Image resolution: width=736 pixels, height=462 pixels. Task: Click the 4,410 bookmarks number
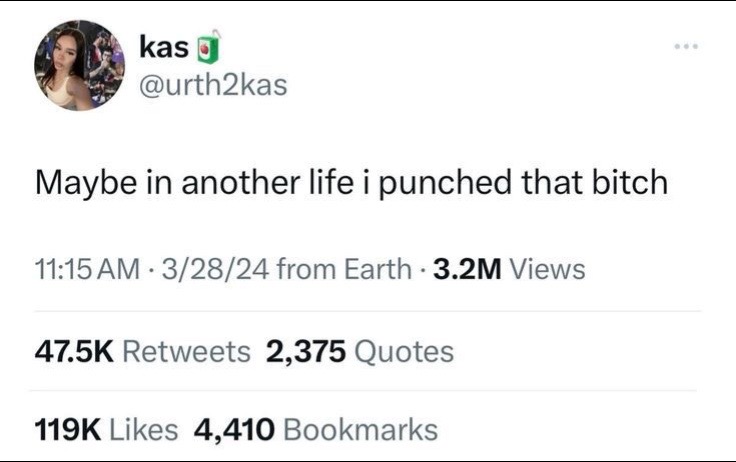[x=234, y=430]
